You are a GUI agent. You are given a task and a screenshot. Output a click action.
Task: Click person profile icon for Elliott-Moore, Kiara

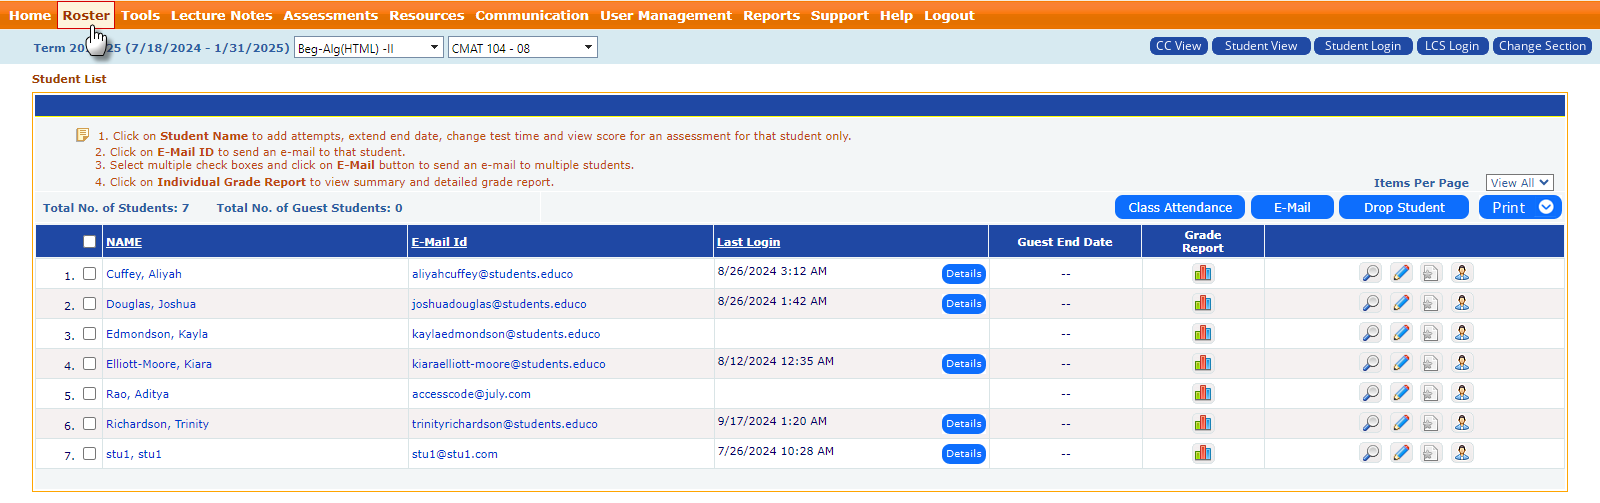(x=1461, y=363)
